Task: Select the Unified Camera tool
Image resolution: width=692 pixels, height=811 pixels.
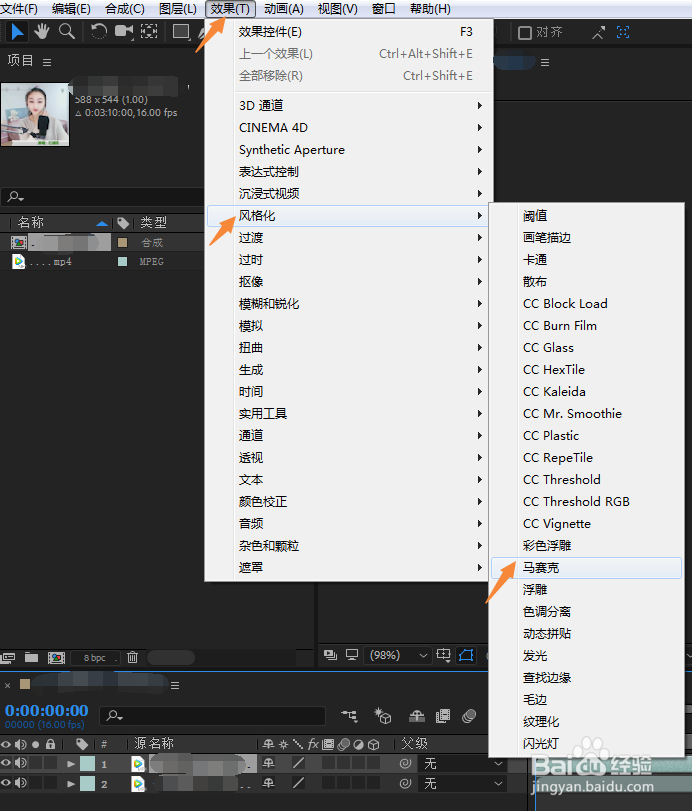Action: (x=124, y=32)
